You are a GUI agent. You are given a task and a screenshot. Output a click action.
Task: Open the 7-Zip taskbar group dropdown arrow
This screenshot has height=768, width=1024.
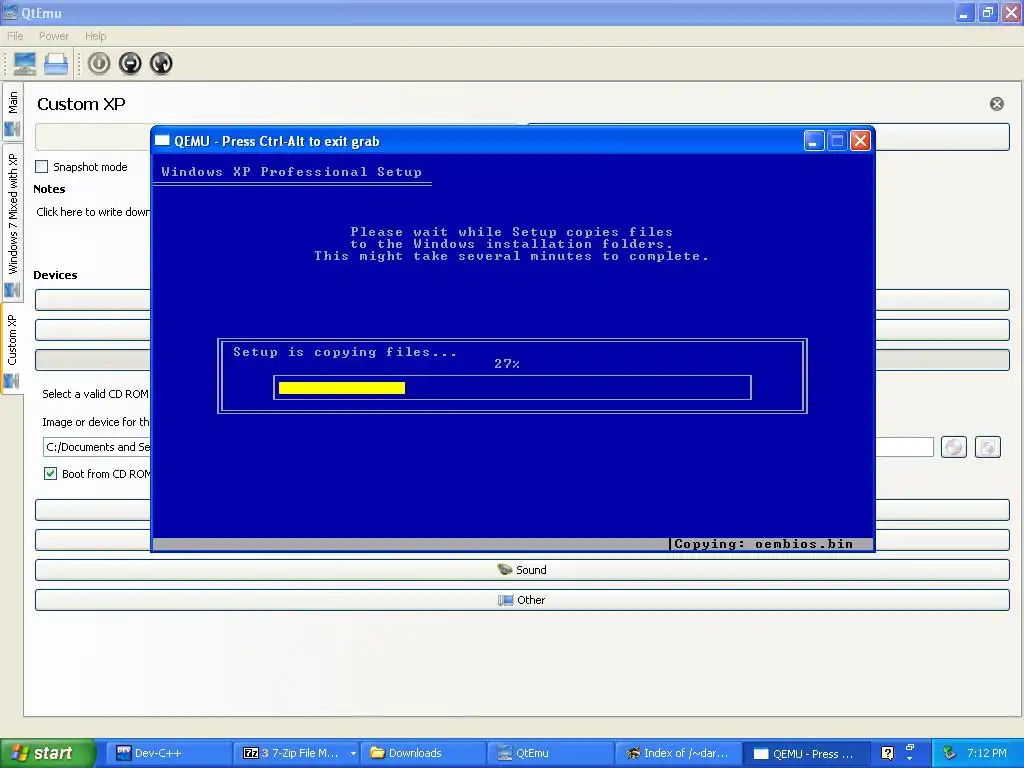point(353,753)
